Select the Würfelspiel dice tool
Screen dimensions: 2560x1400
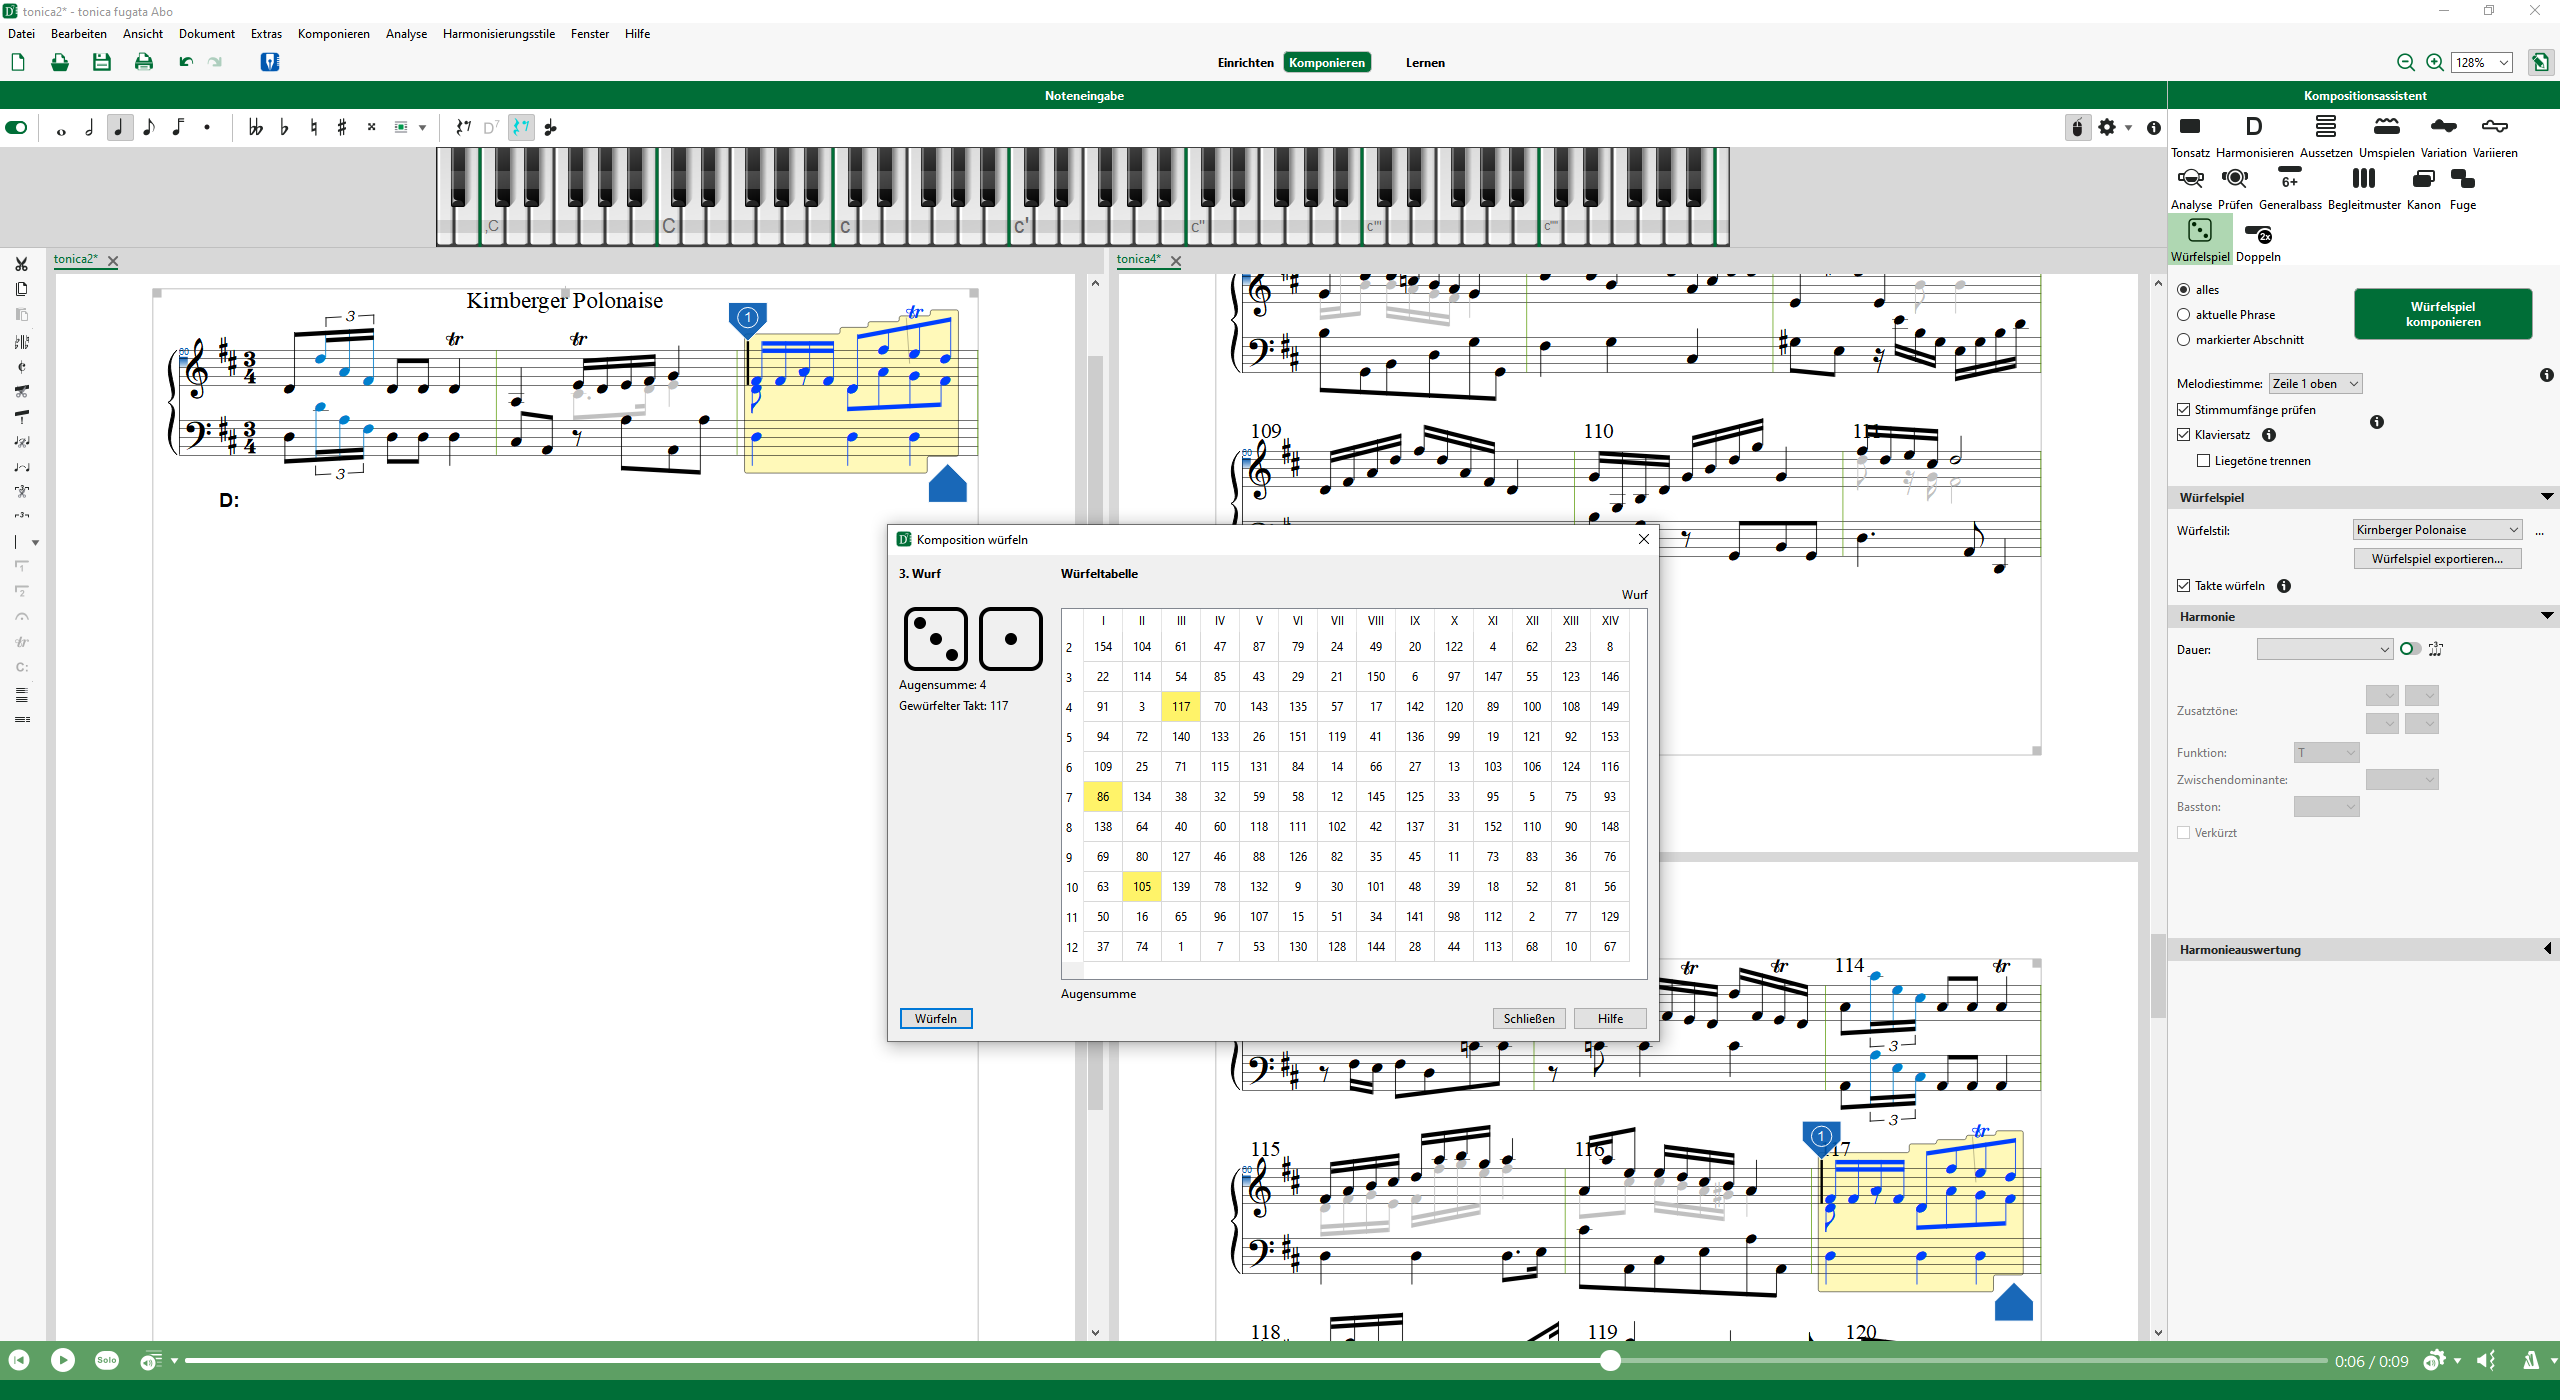click(2200, 241)
